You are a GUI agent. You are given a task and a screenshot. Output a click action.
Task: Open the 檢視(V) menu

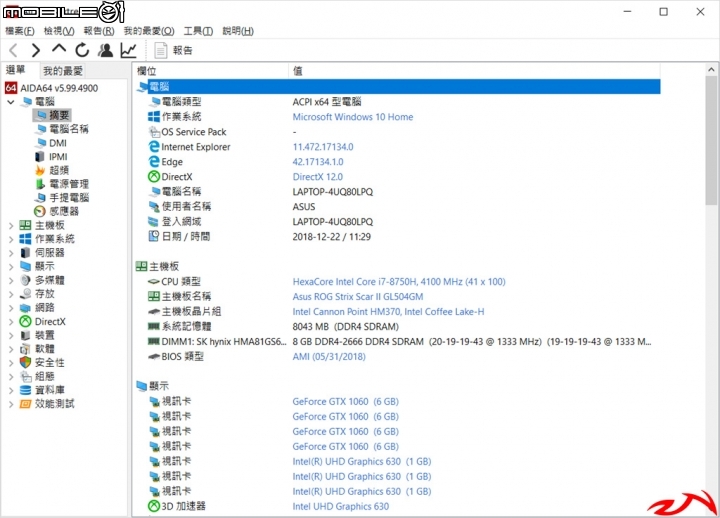coord(59,31)
